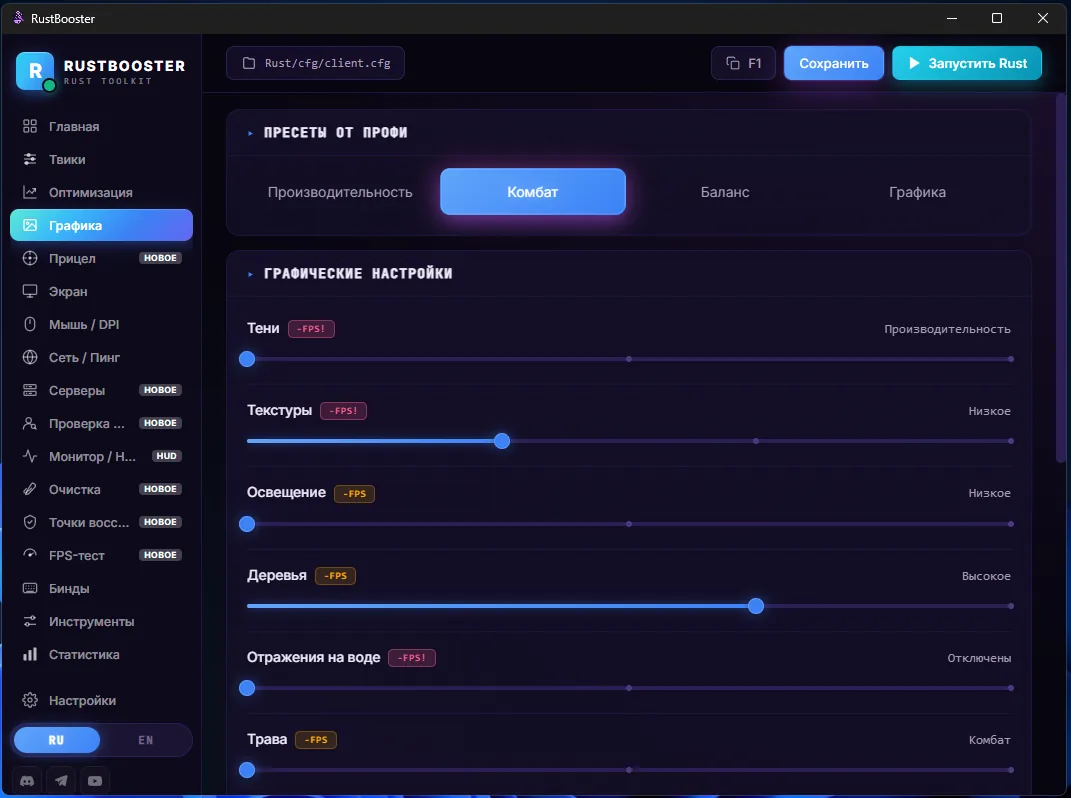Switch the interface language to EN
1071x798 pixels.
(145, 740)
